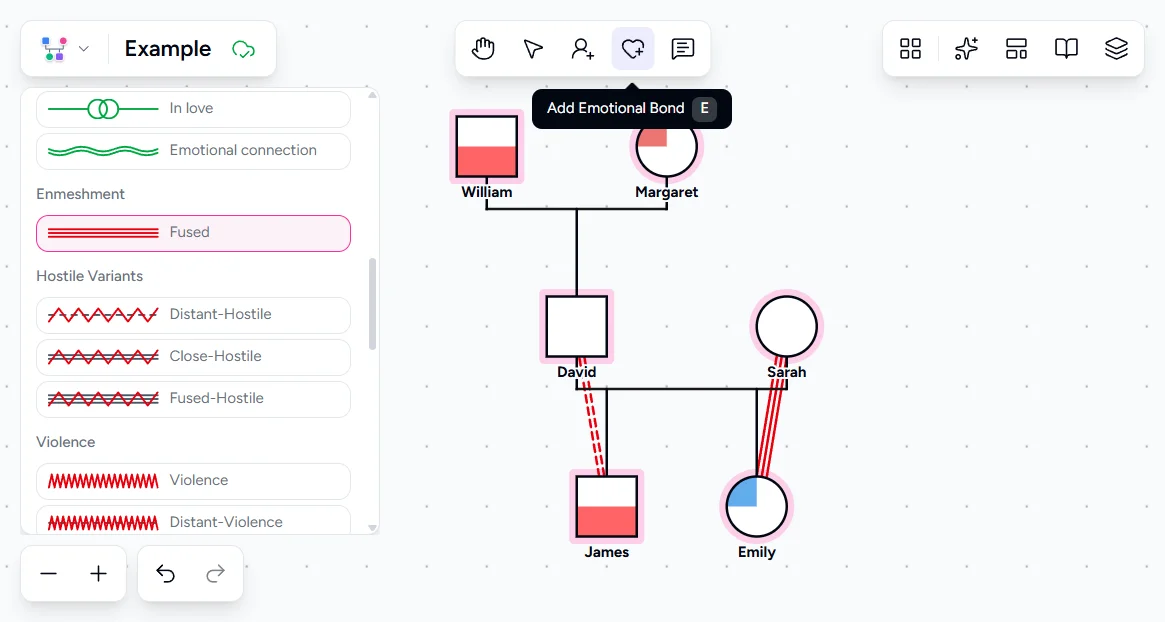Expand the dropdown chevron beside the logo
The height and width of the screenshot is (622, 1165).
[84, 49]
